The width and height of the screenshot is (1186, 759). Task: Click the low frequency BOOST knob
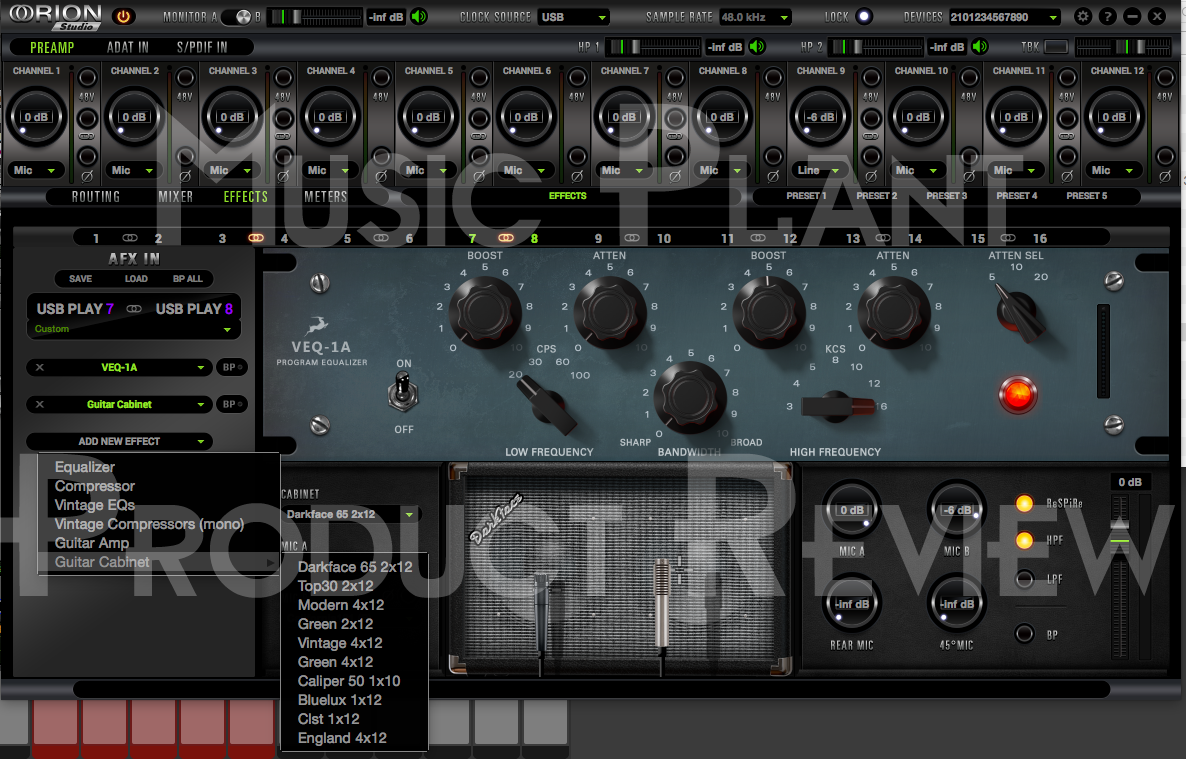(x=484, y=312)
